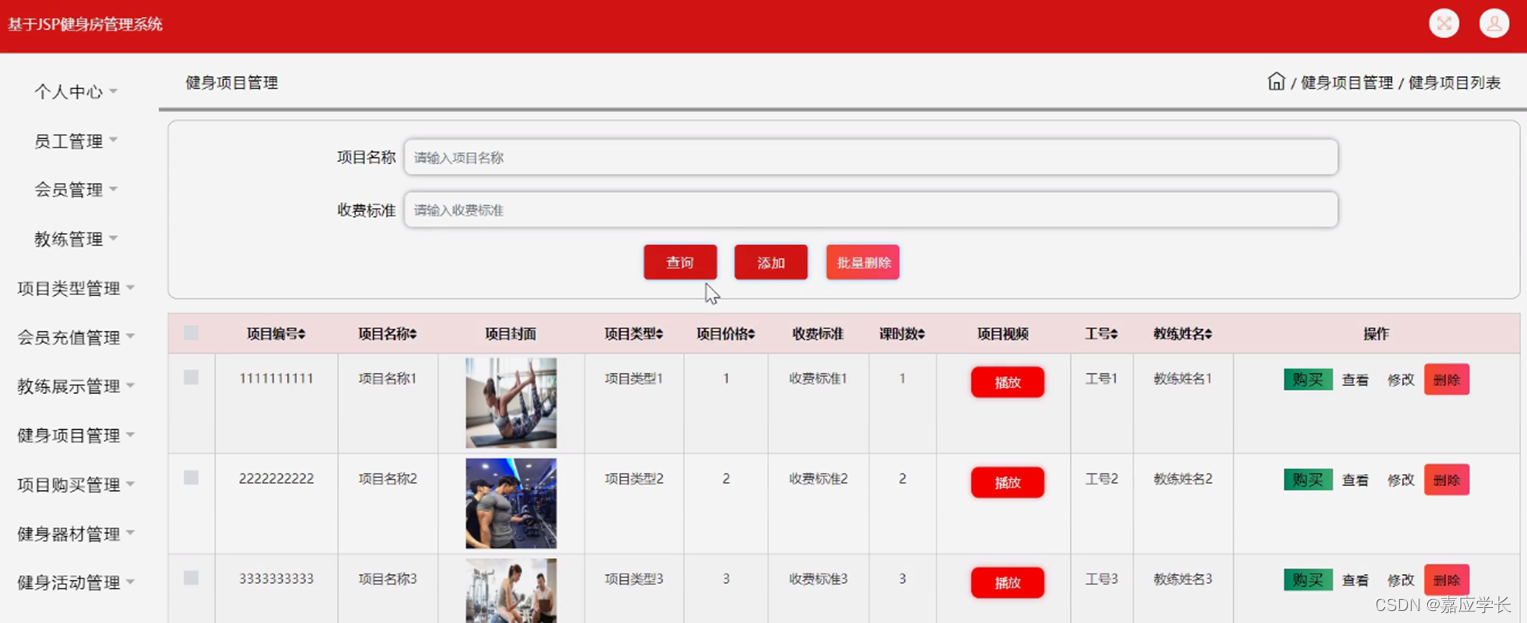Click 查看 for the 项目名称1 row

[1355, 380]
